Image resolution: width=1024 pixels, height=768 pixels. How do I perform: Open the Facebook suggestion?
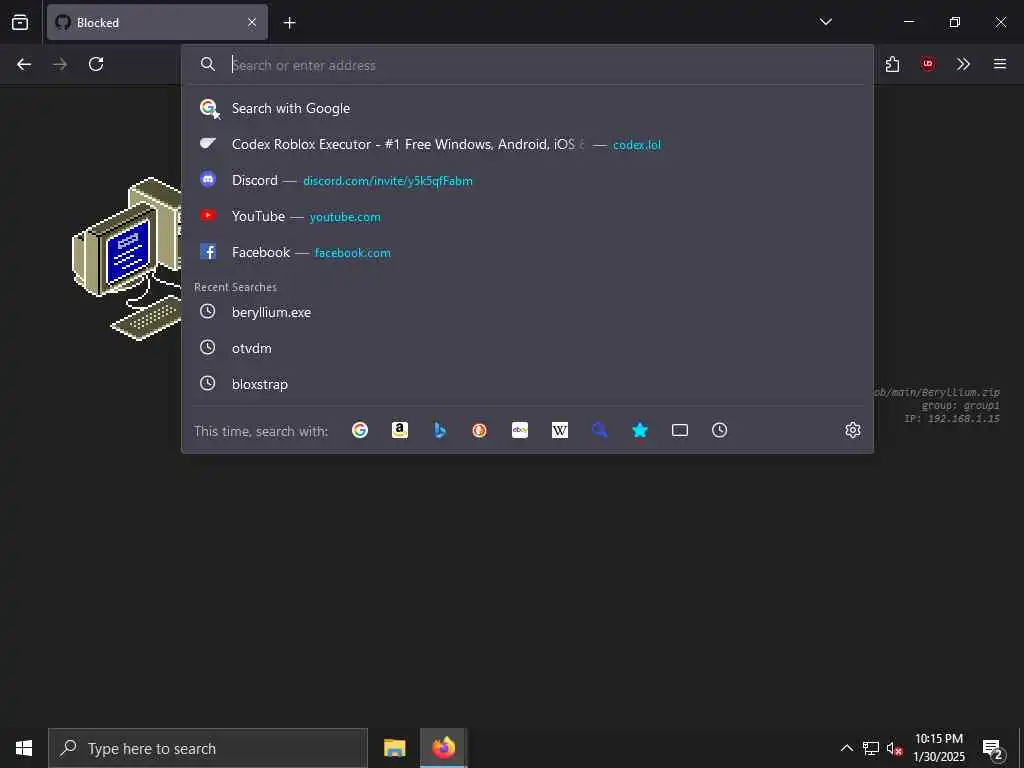[x=528, y=252]
